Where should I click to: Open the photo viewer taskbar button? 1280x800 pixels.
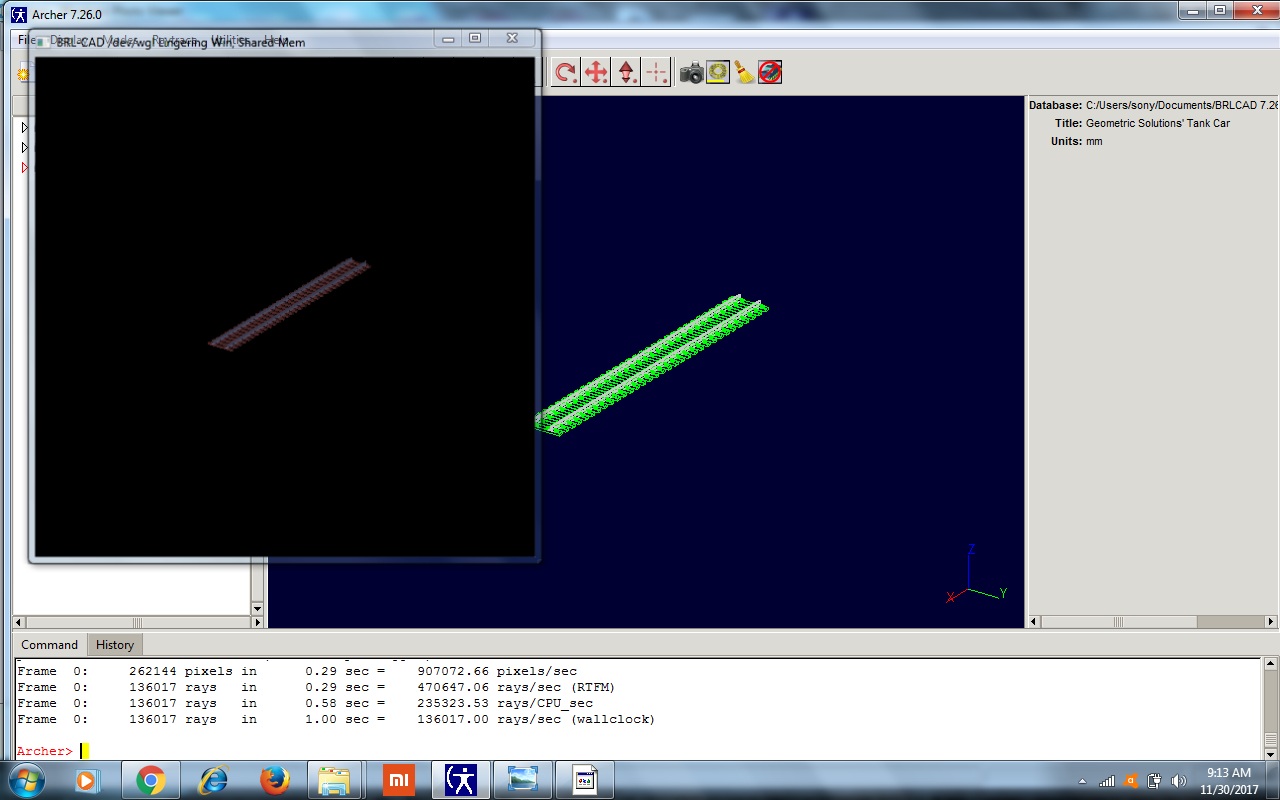522,780
